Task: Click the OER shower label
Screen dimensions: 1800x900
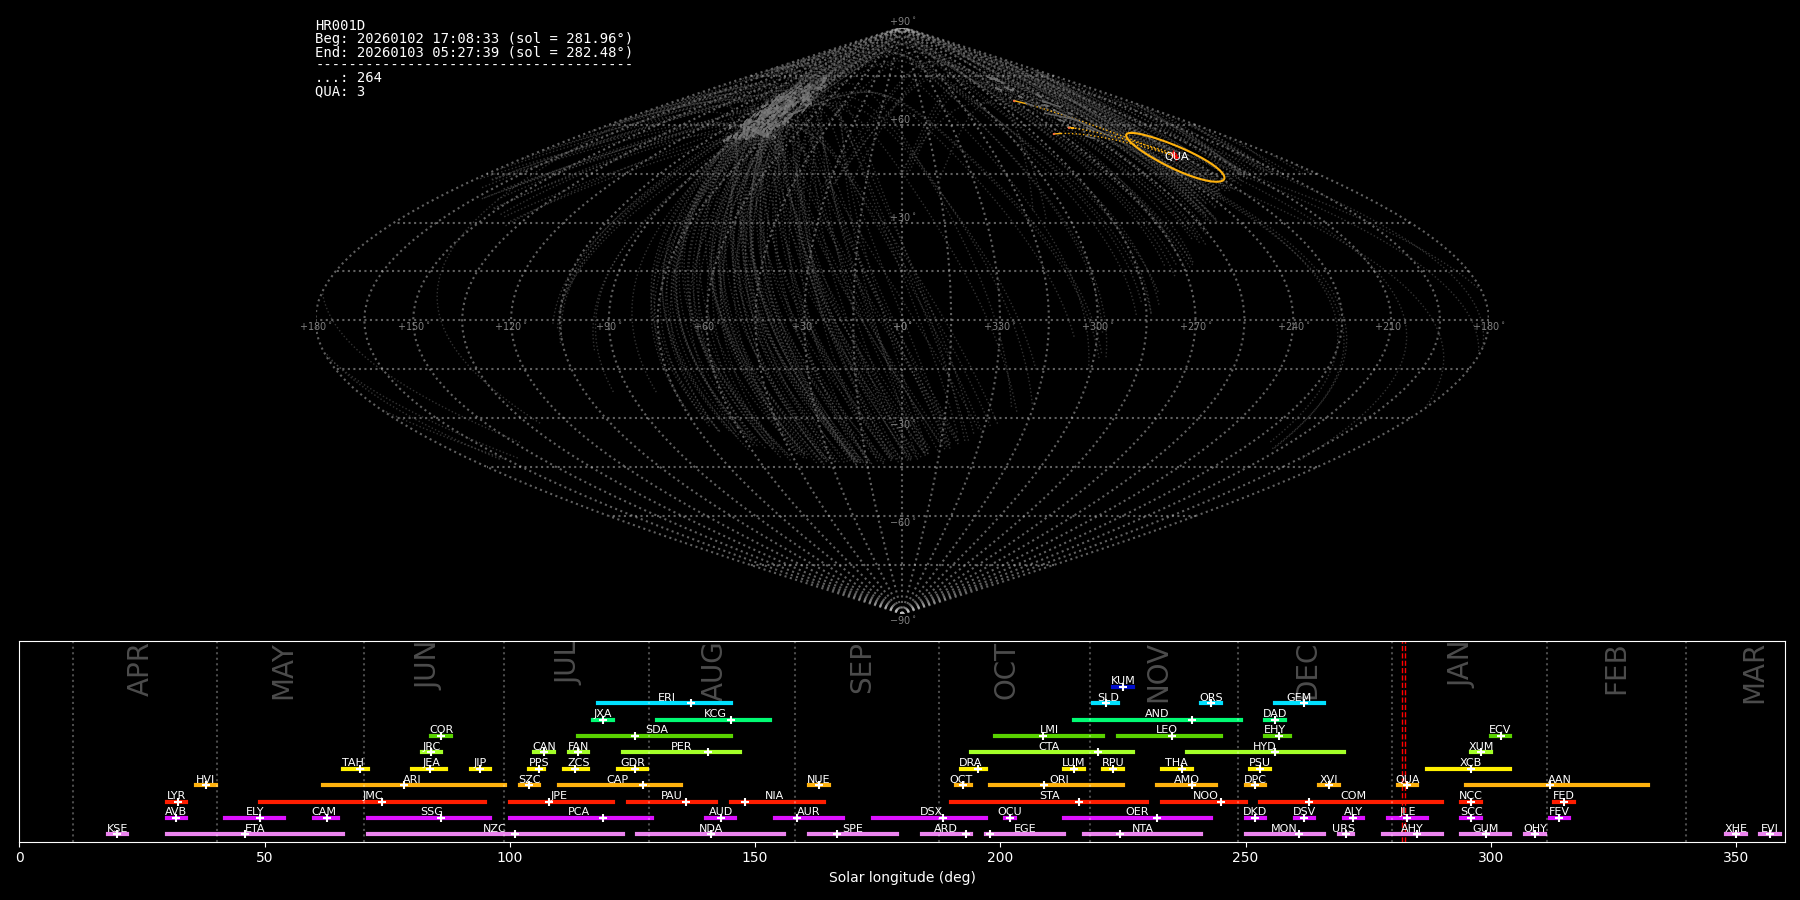Action: click(x=1137, y=812)
